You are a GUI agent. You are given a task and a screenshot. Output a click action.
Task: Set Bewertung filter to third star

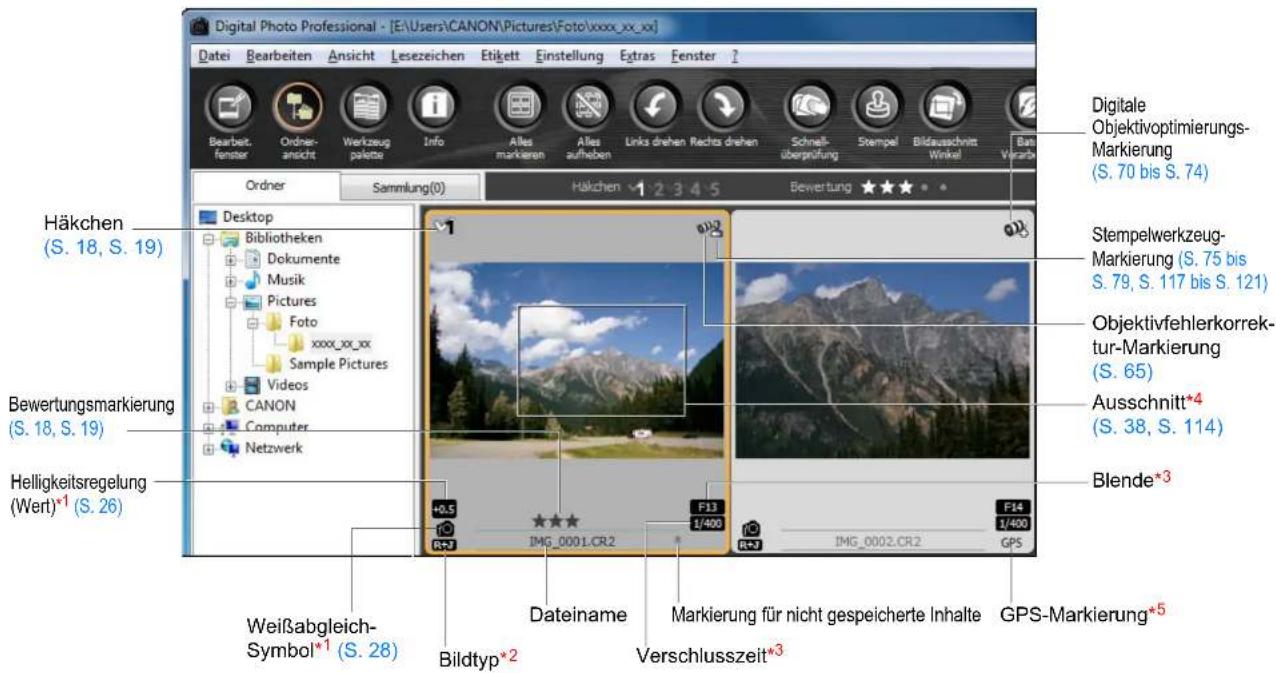click(x=906, y=187)
